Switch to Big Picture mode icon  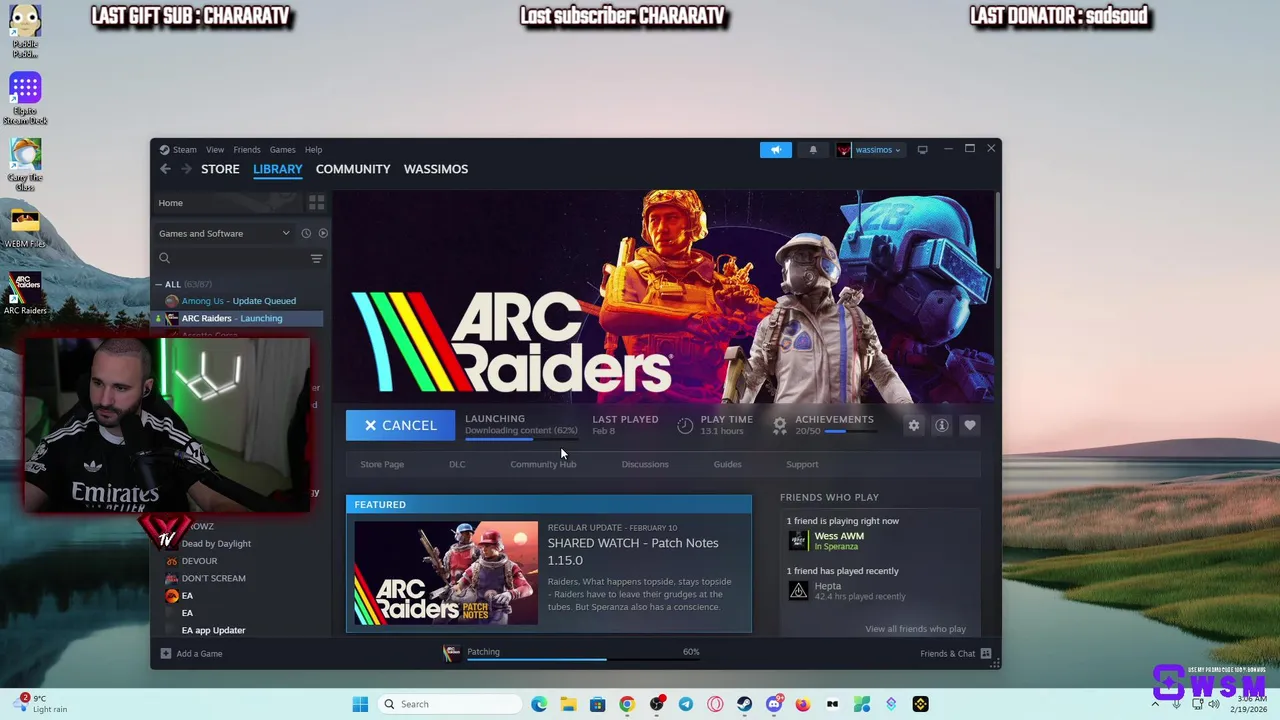[x=922, y=150]
